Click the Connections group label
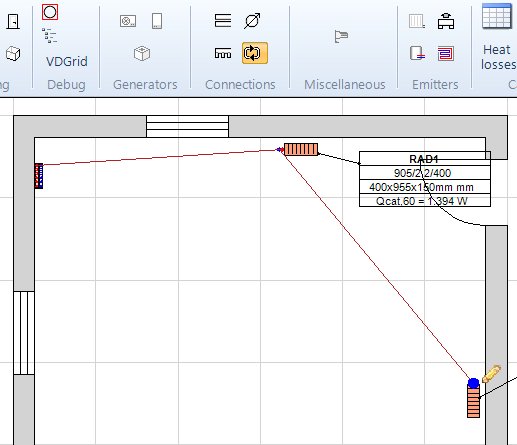This screenshot has height=445, width=517. (240, 85)
